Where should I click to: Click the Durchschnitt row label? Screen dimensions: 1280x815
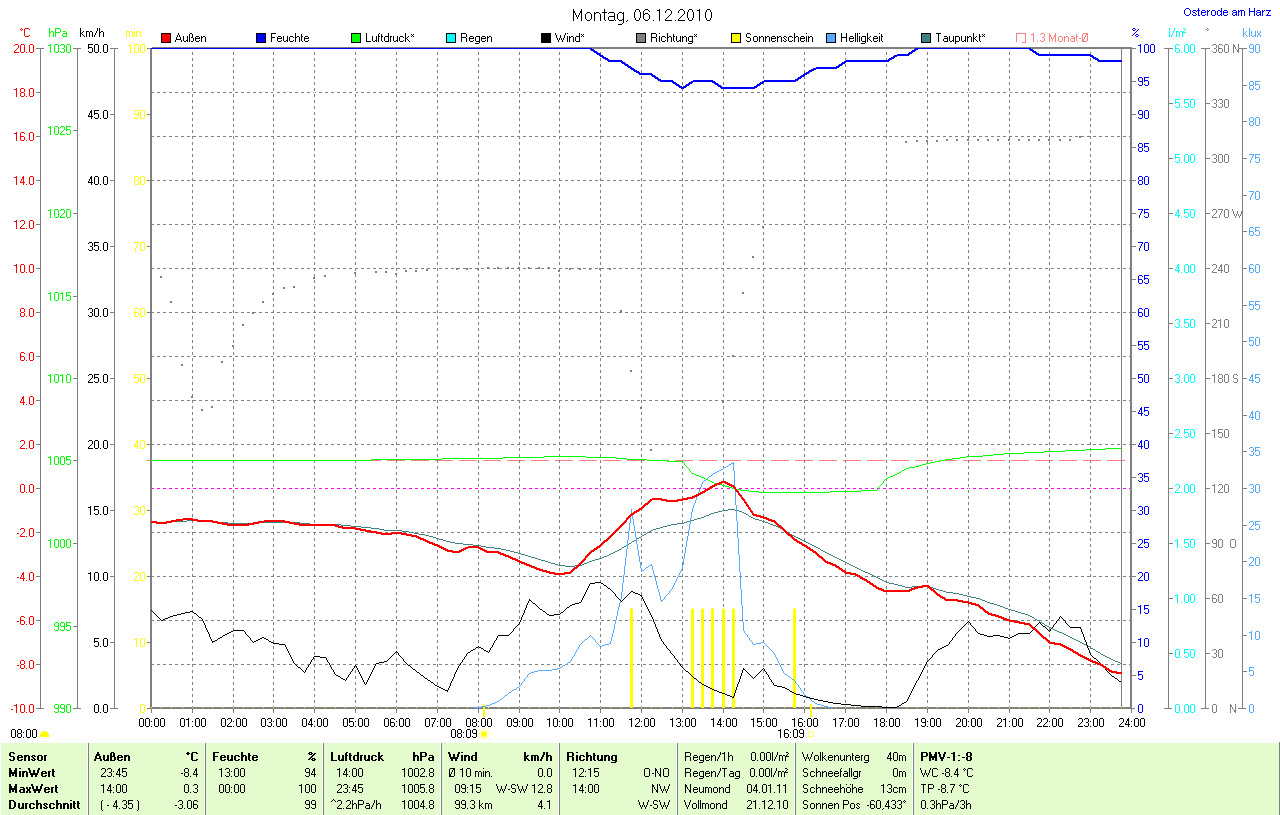[x=44, y=804]
